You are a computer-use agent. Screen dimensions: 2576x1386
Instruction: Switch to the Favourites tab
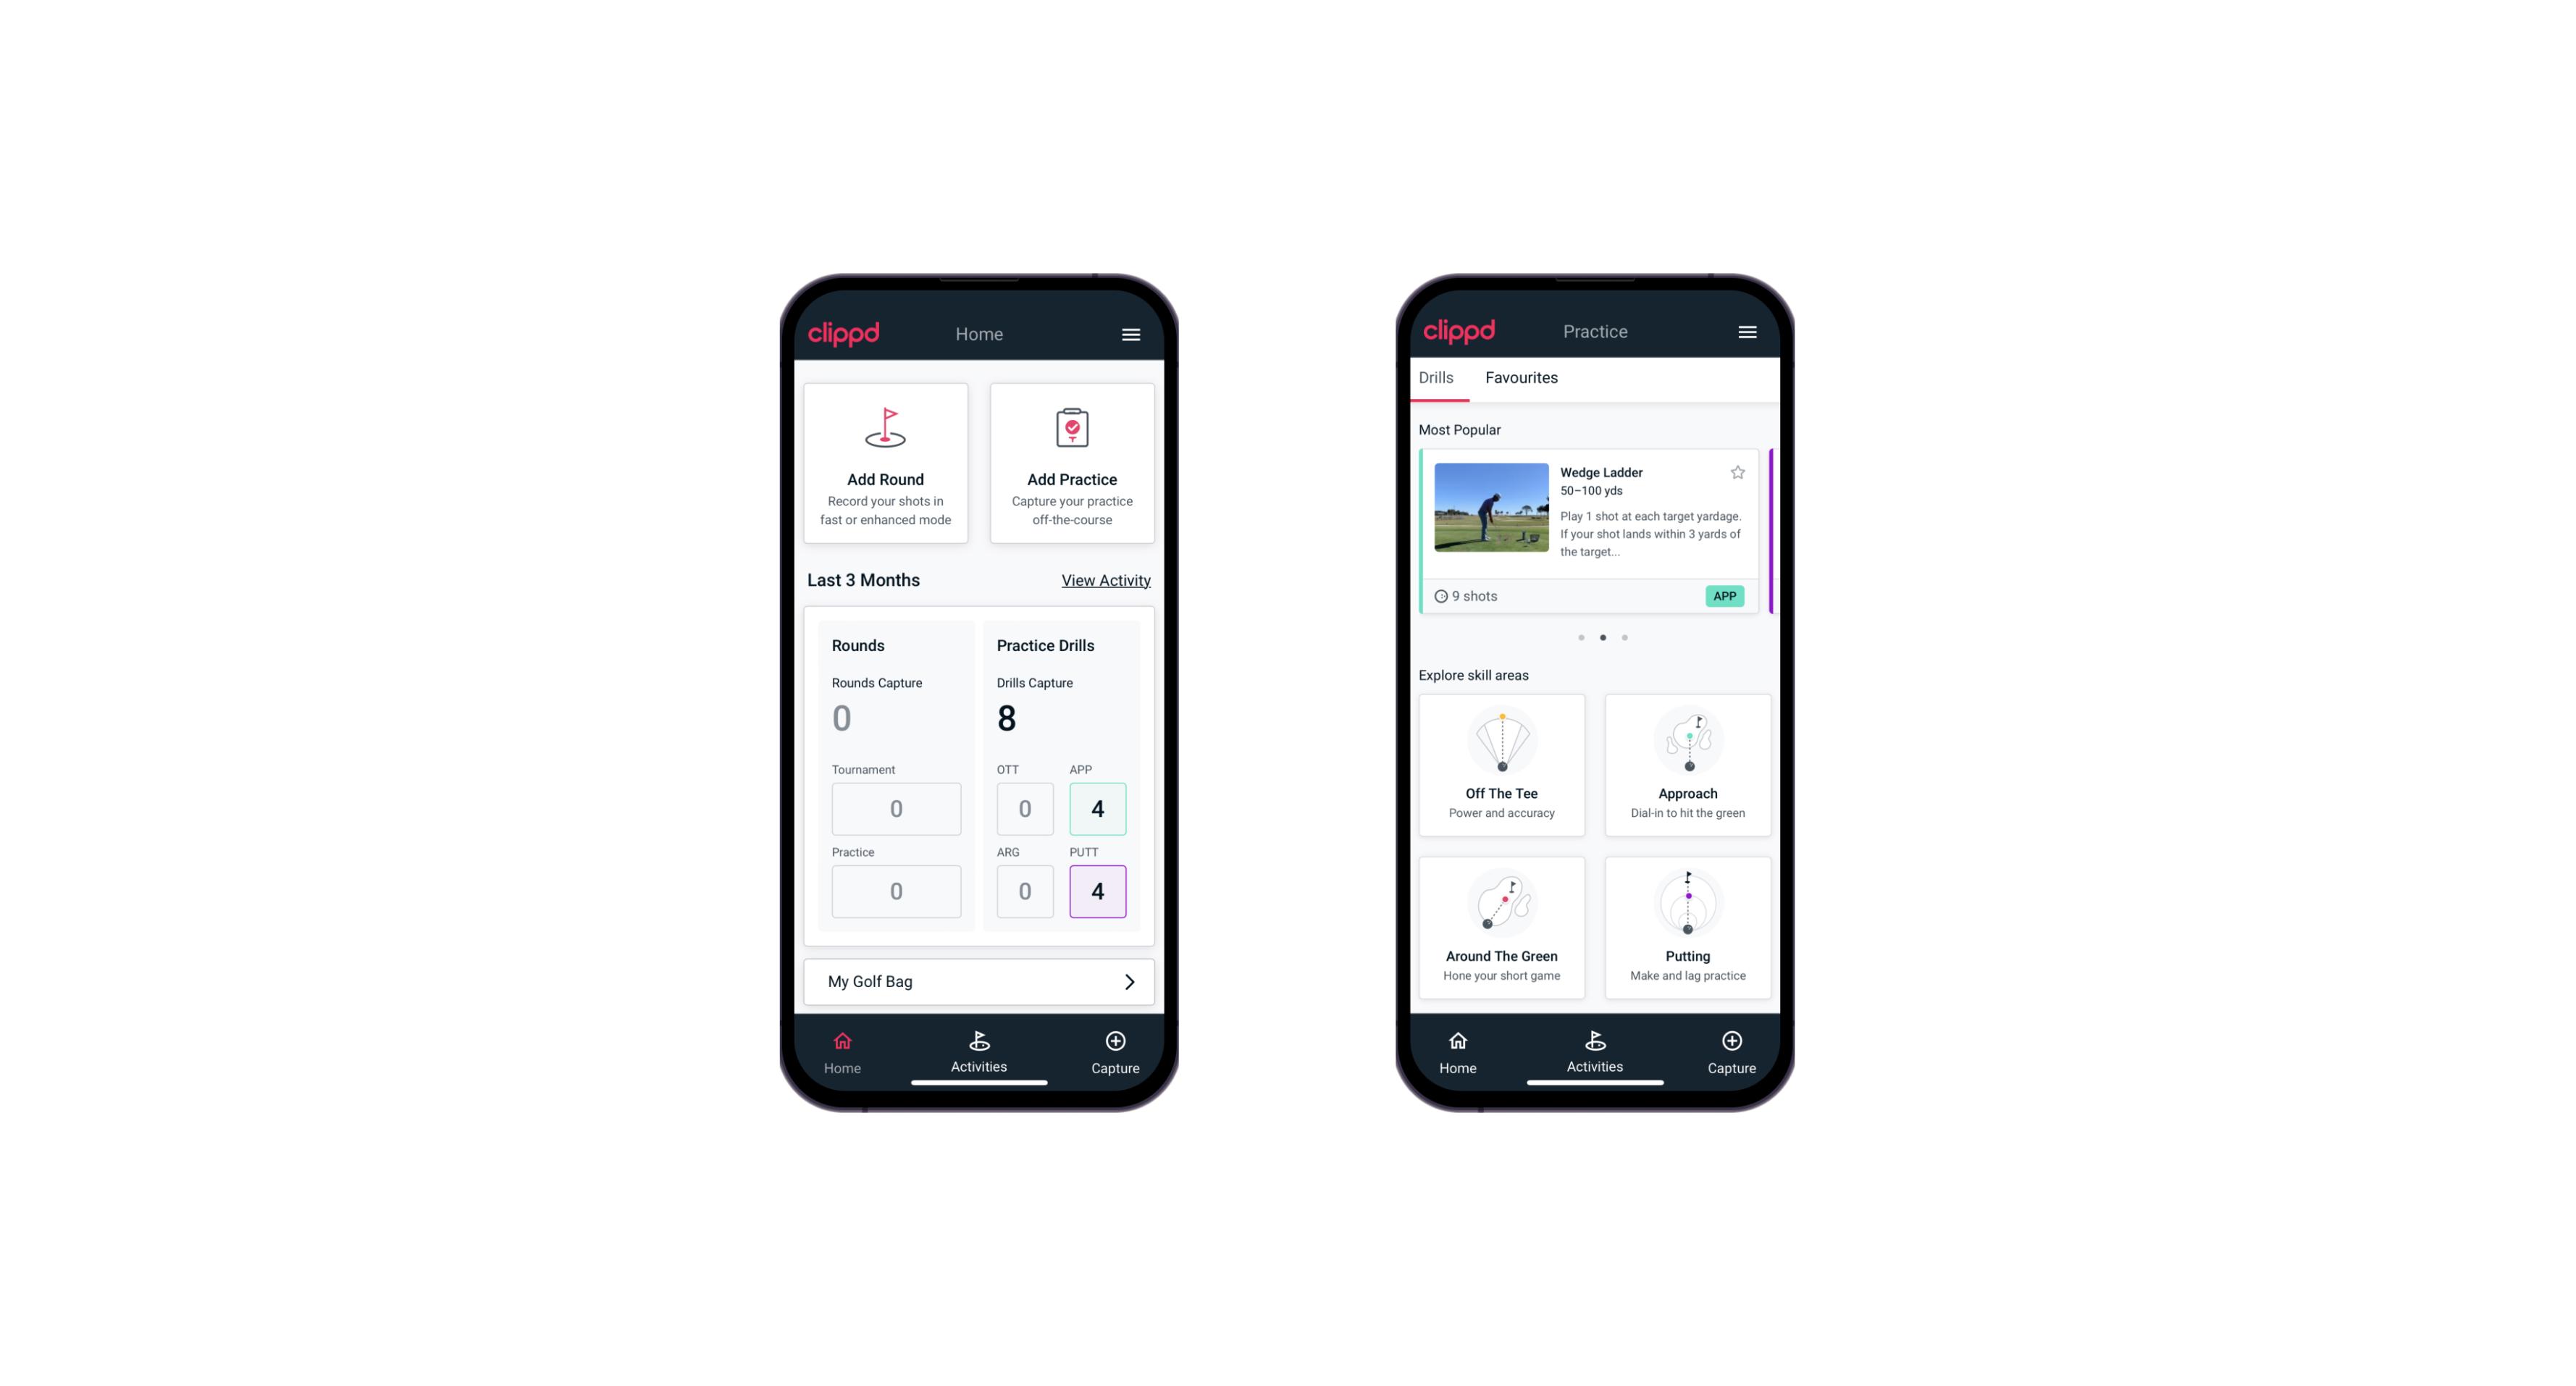1519,377
